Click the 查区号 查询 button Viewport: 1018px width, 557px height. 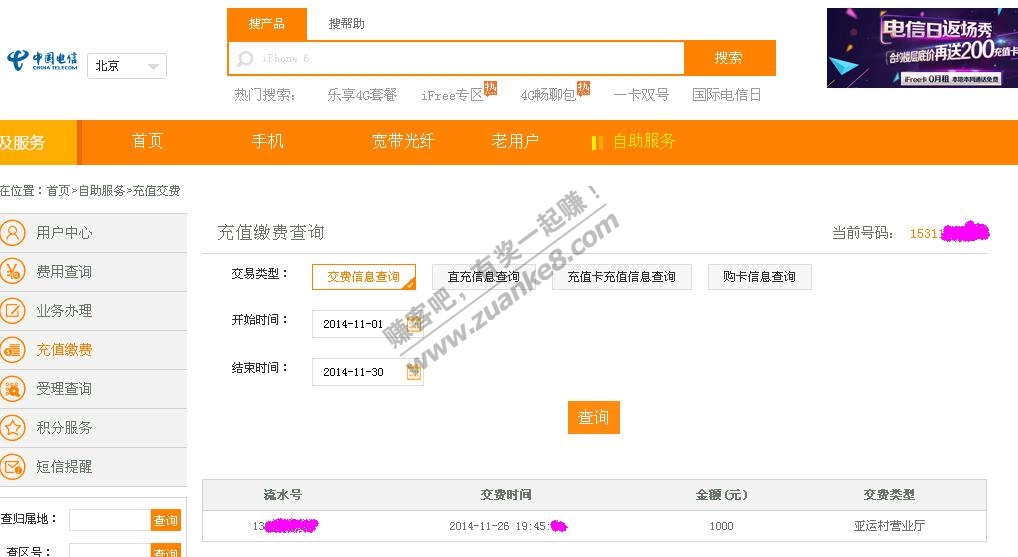pos(166,551)
